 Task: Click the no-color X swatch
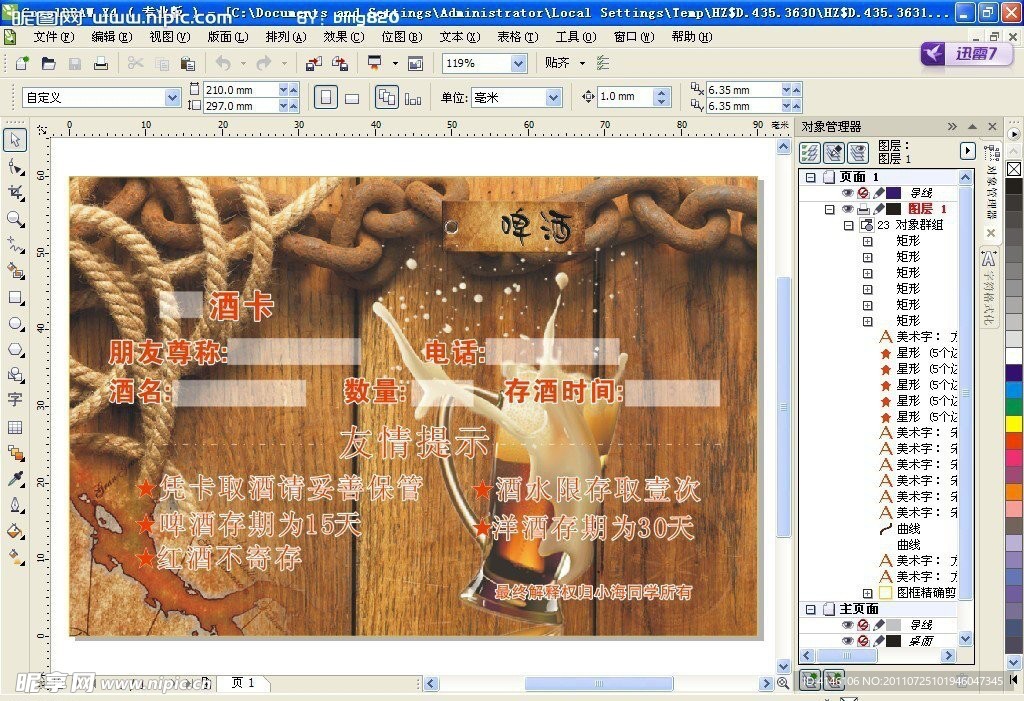pyautogui.click(x=1014, y=169)
